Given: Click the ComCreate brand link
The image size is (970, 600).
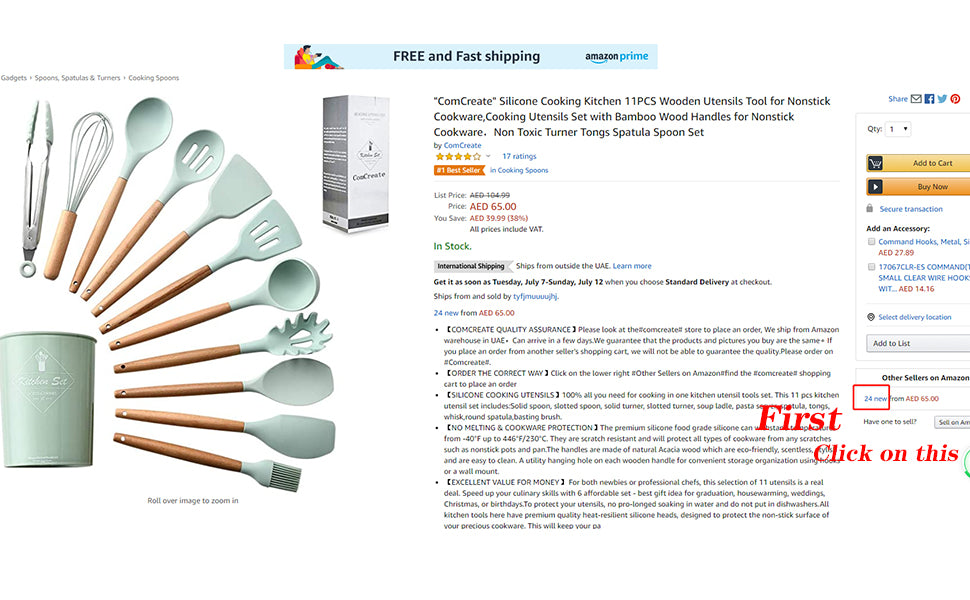Looking at the screenshot, I should coord(462,145).
